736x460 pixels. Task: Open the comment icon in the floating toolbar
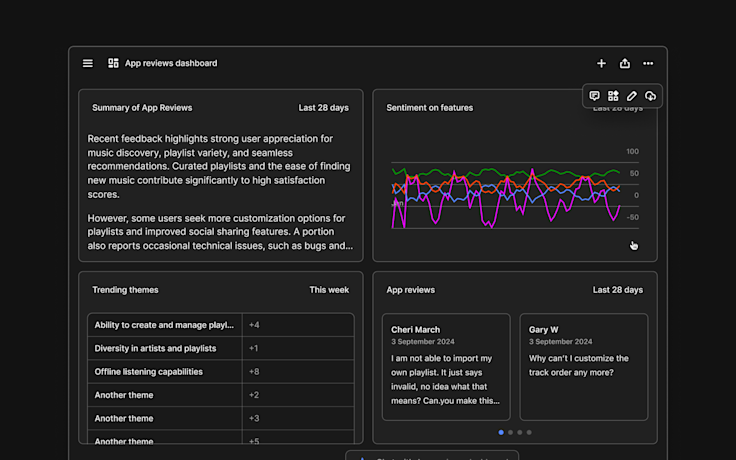coord(594,96)
